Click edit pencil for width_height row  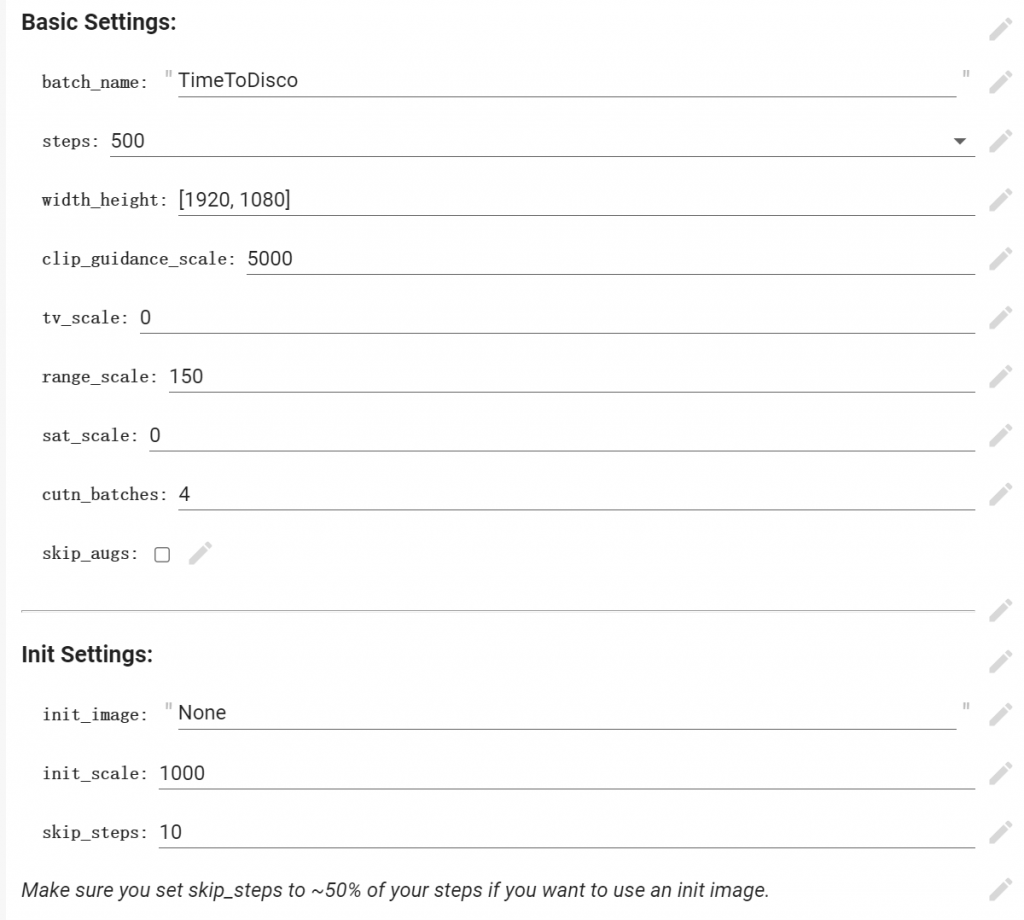pos(1000,200)
